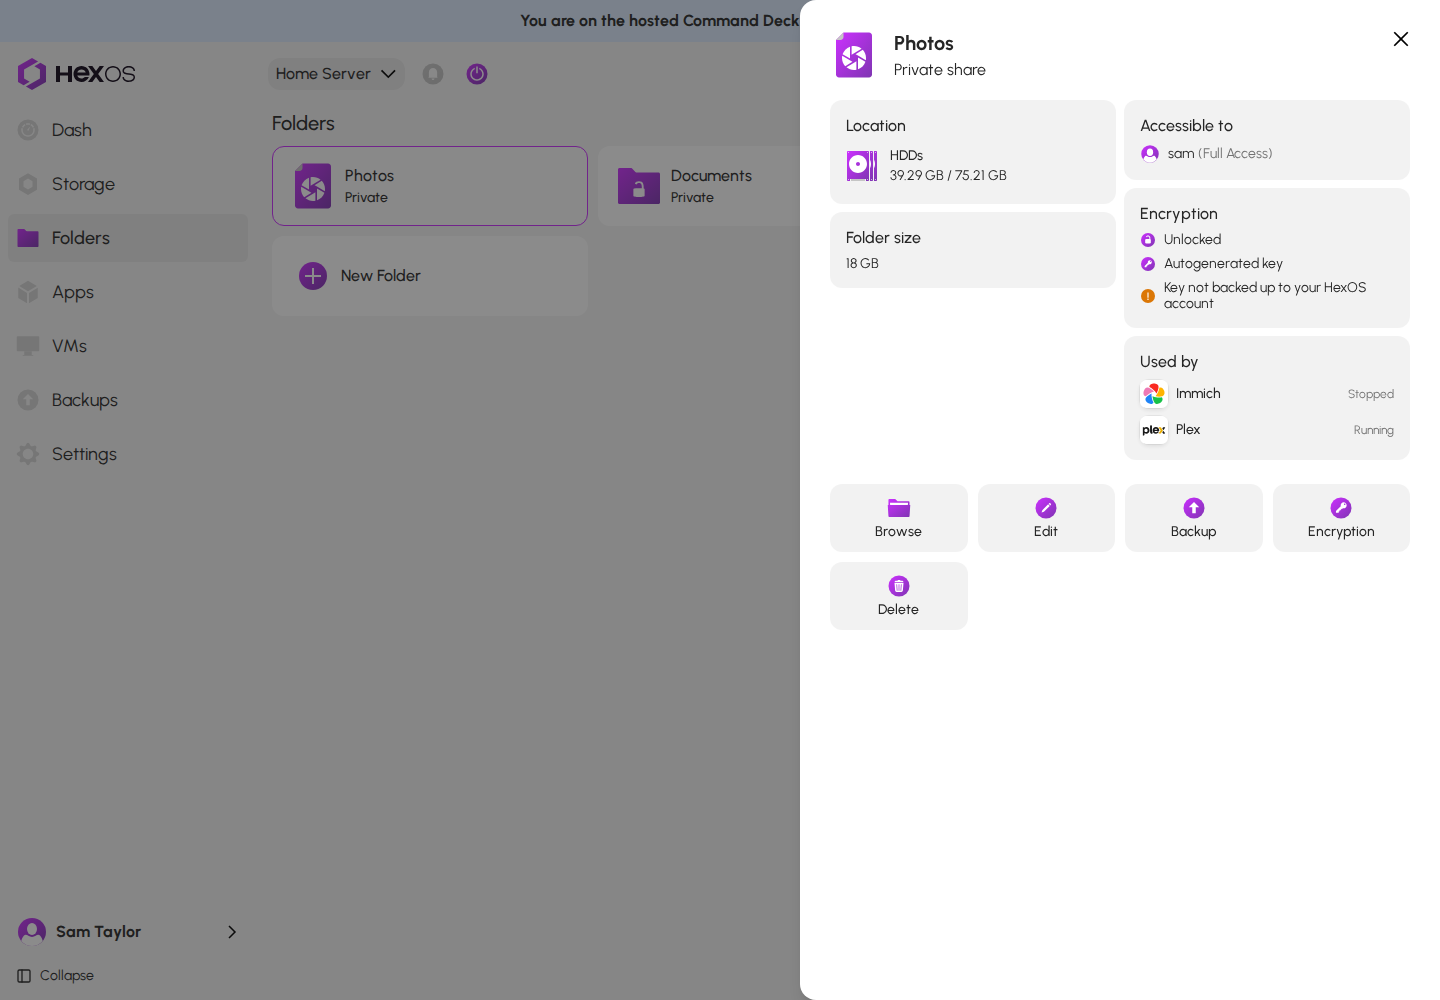Click the Immich 'Stopped' status
Viewport: 1440px width, 1000px height.
1370,394
